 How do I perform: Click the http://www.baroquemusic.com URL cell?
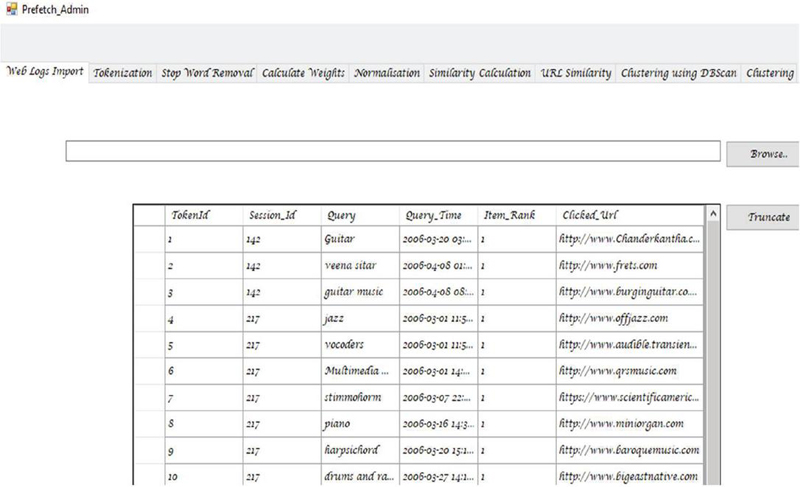tap(630, 450)
